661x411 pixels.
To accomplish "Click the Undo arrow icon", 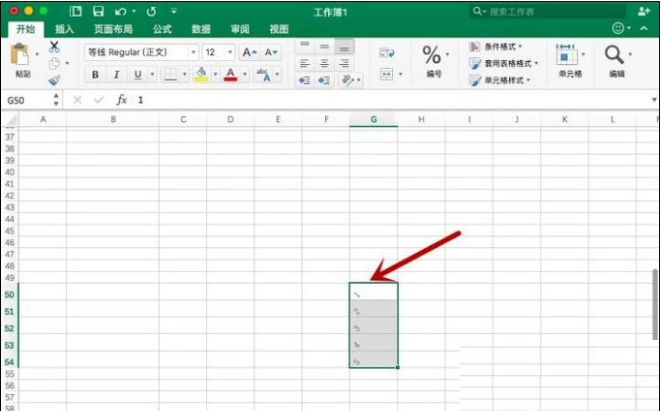I will coord(121,12).
